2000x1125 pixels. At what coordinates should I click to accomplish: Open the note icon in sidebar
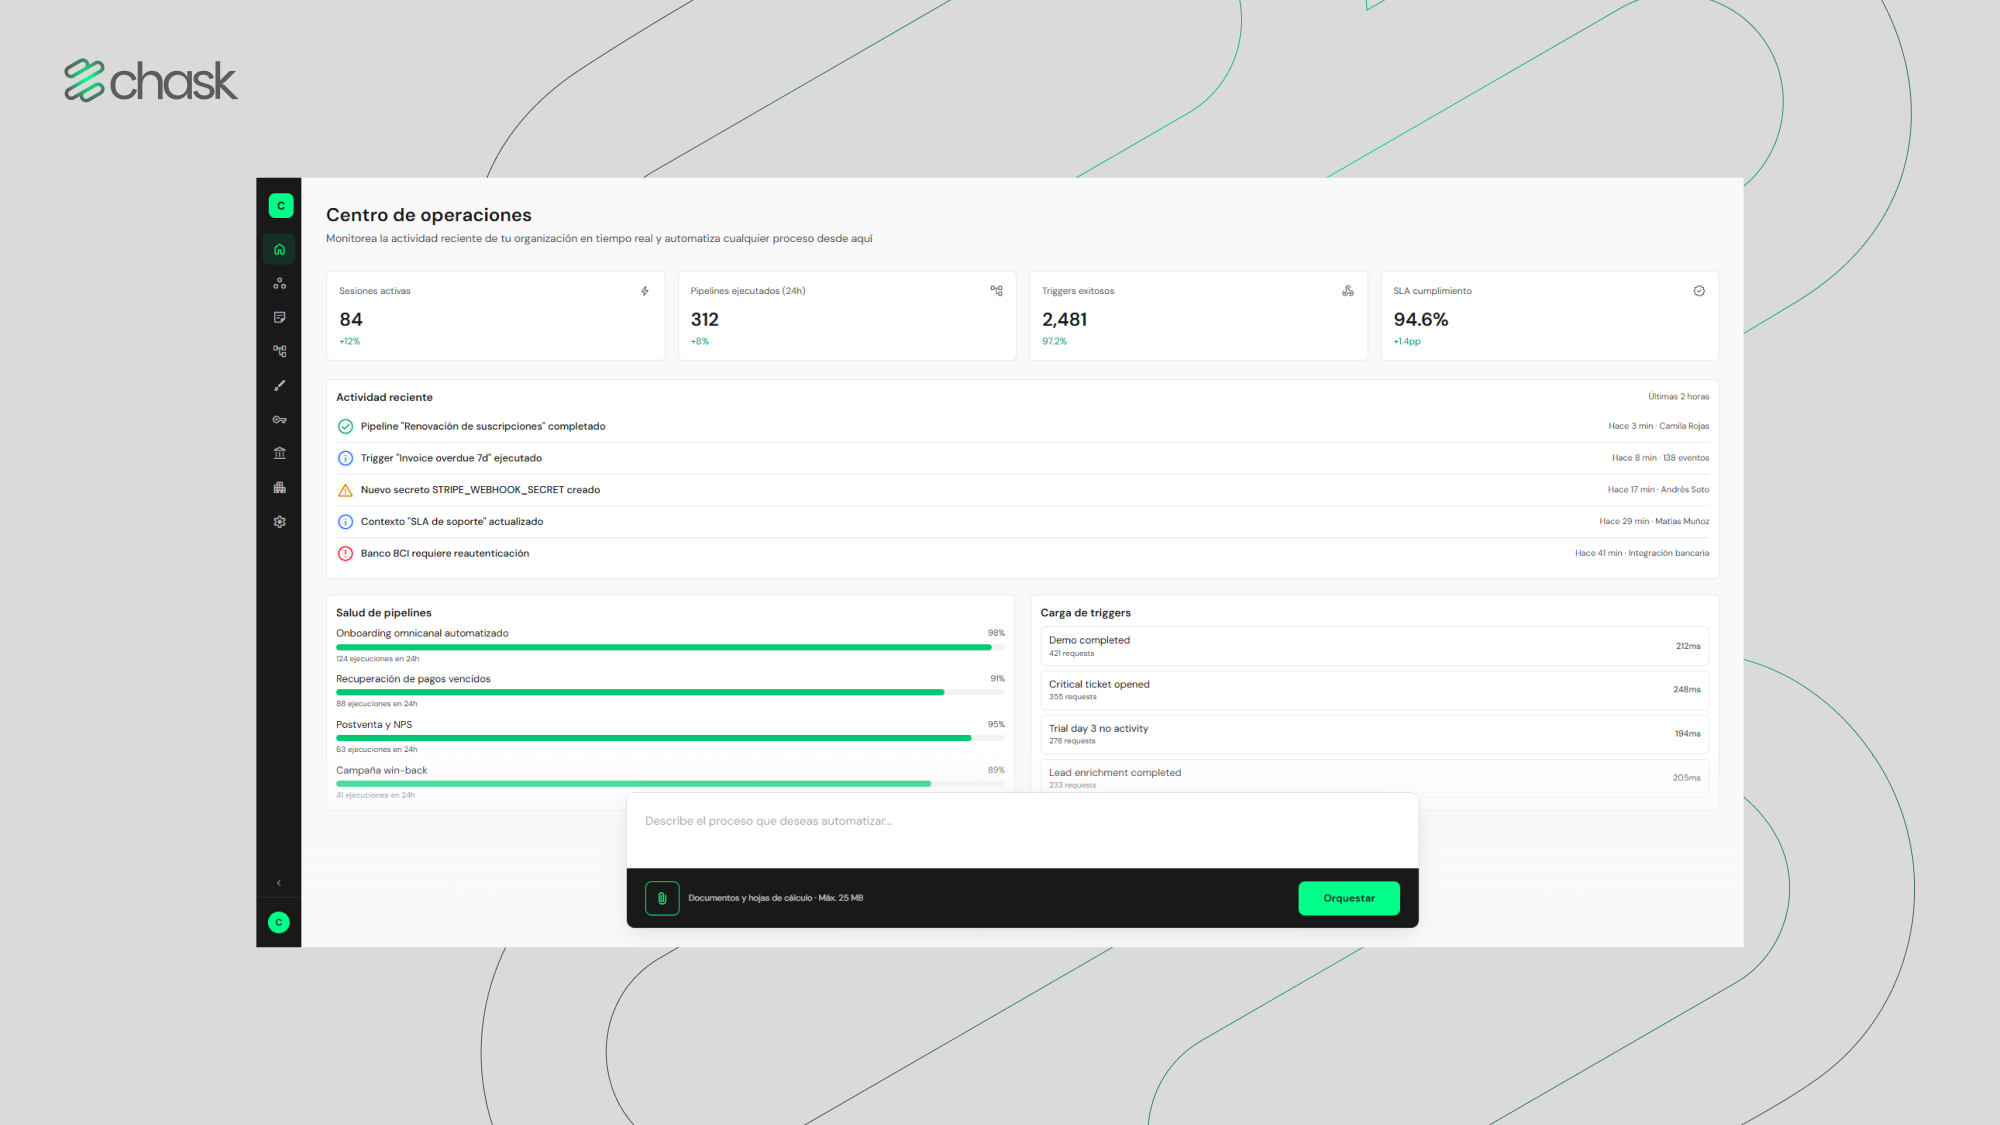pyautogui.click(x=279, y=317)
